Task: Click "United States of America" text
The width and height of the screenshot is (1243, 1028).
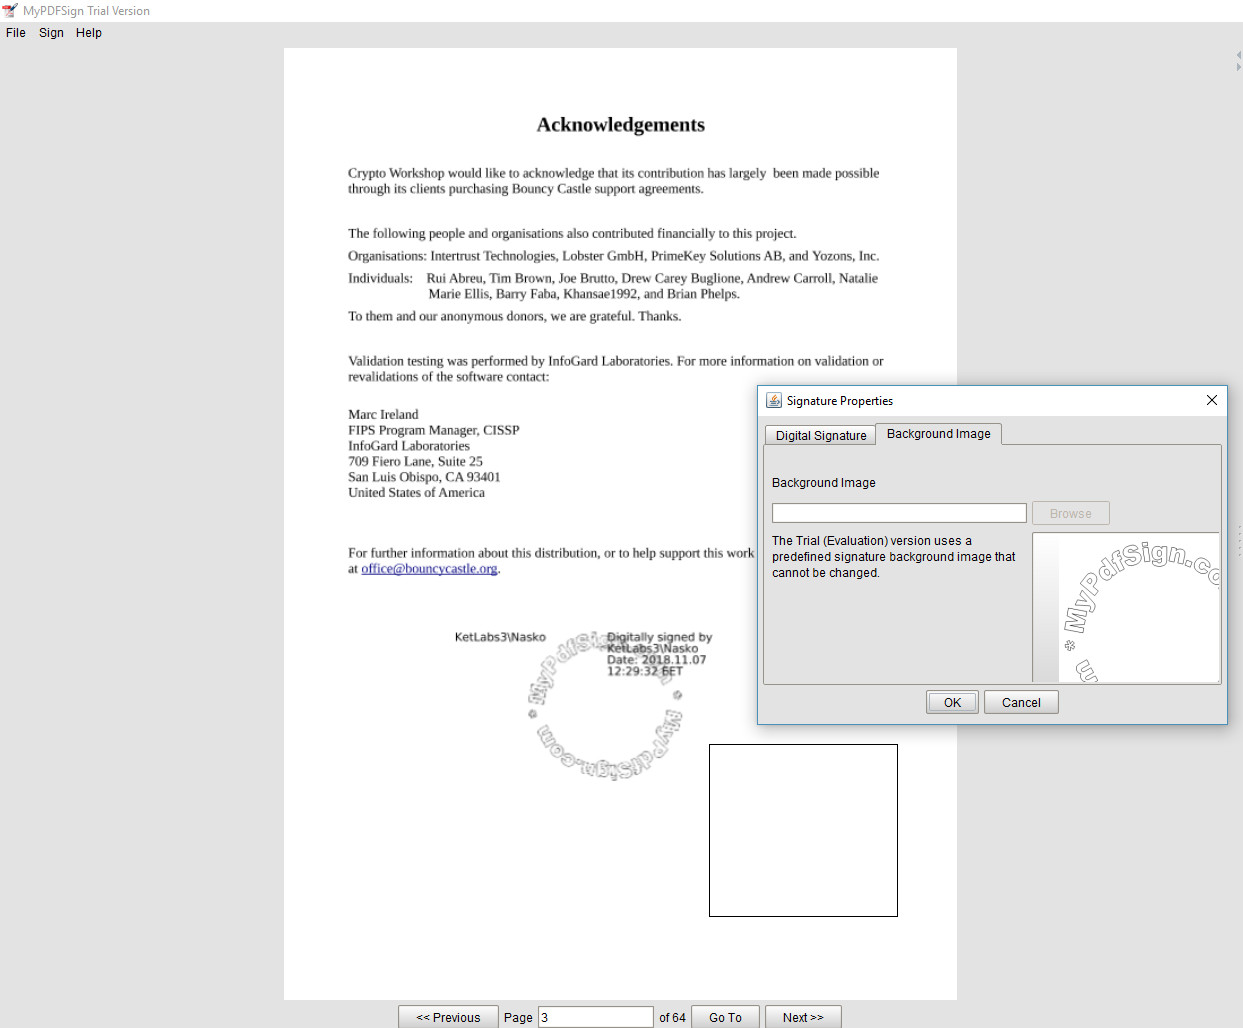Action: click(416, 492)
